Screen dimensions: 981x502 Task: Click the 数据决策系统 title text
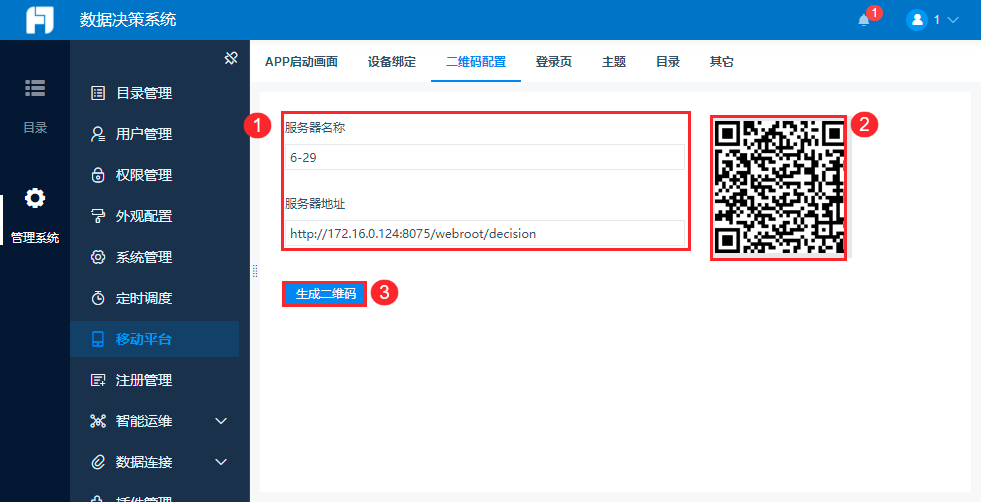[128, 19]
